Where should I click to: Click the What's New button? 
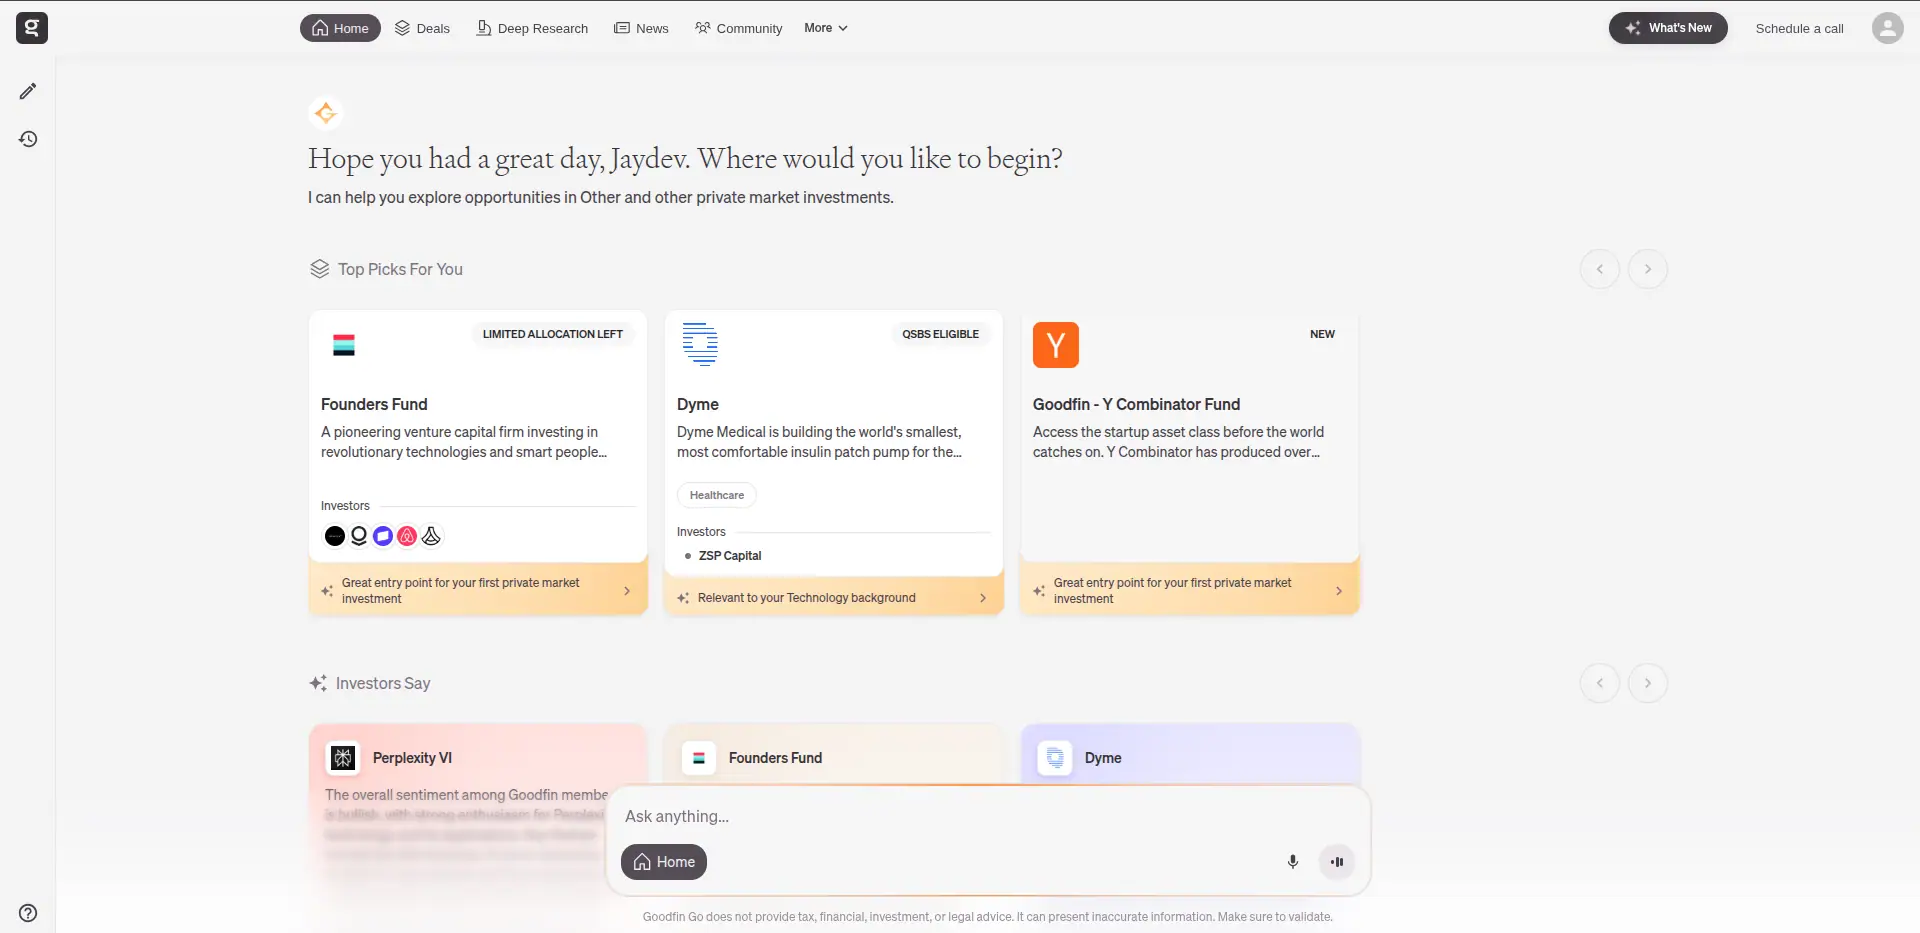[1668, 28]
